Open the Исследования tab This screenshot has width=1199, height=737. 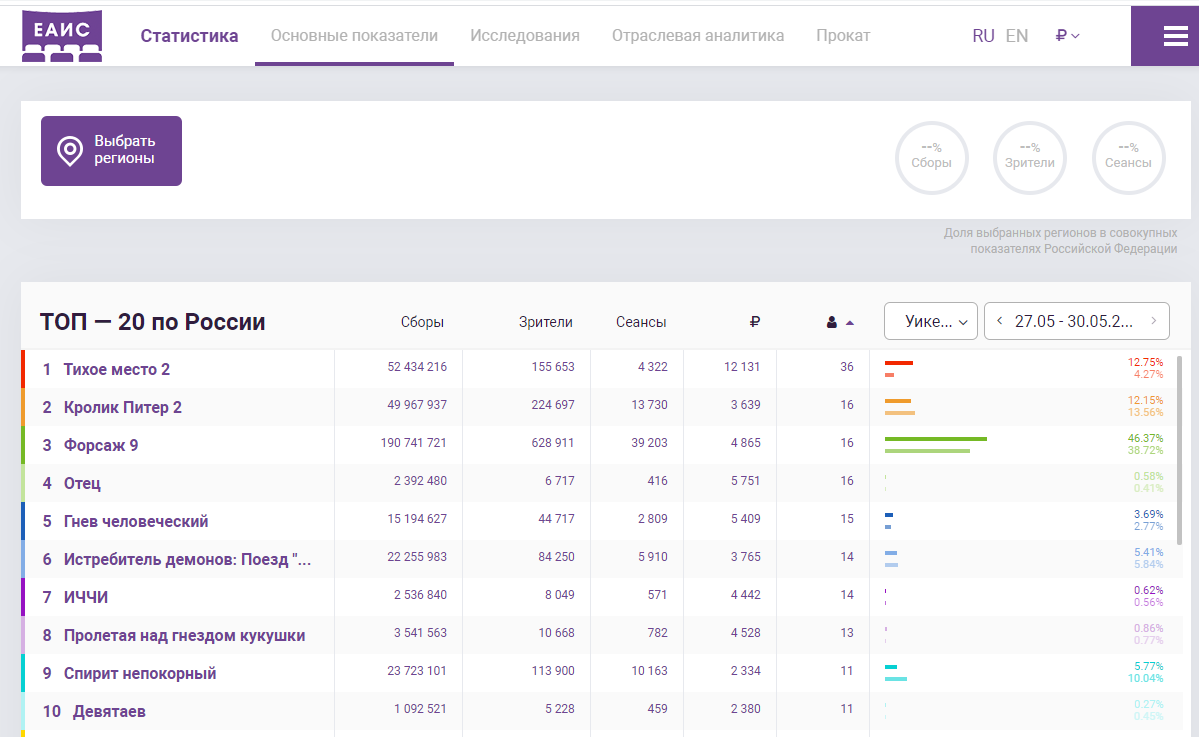(x=525, y=36)
